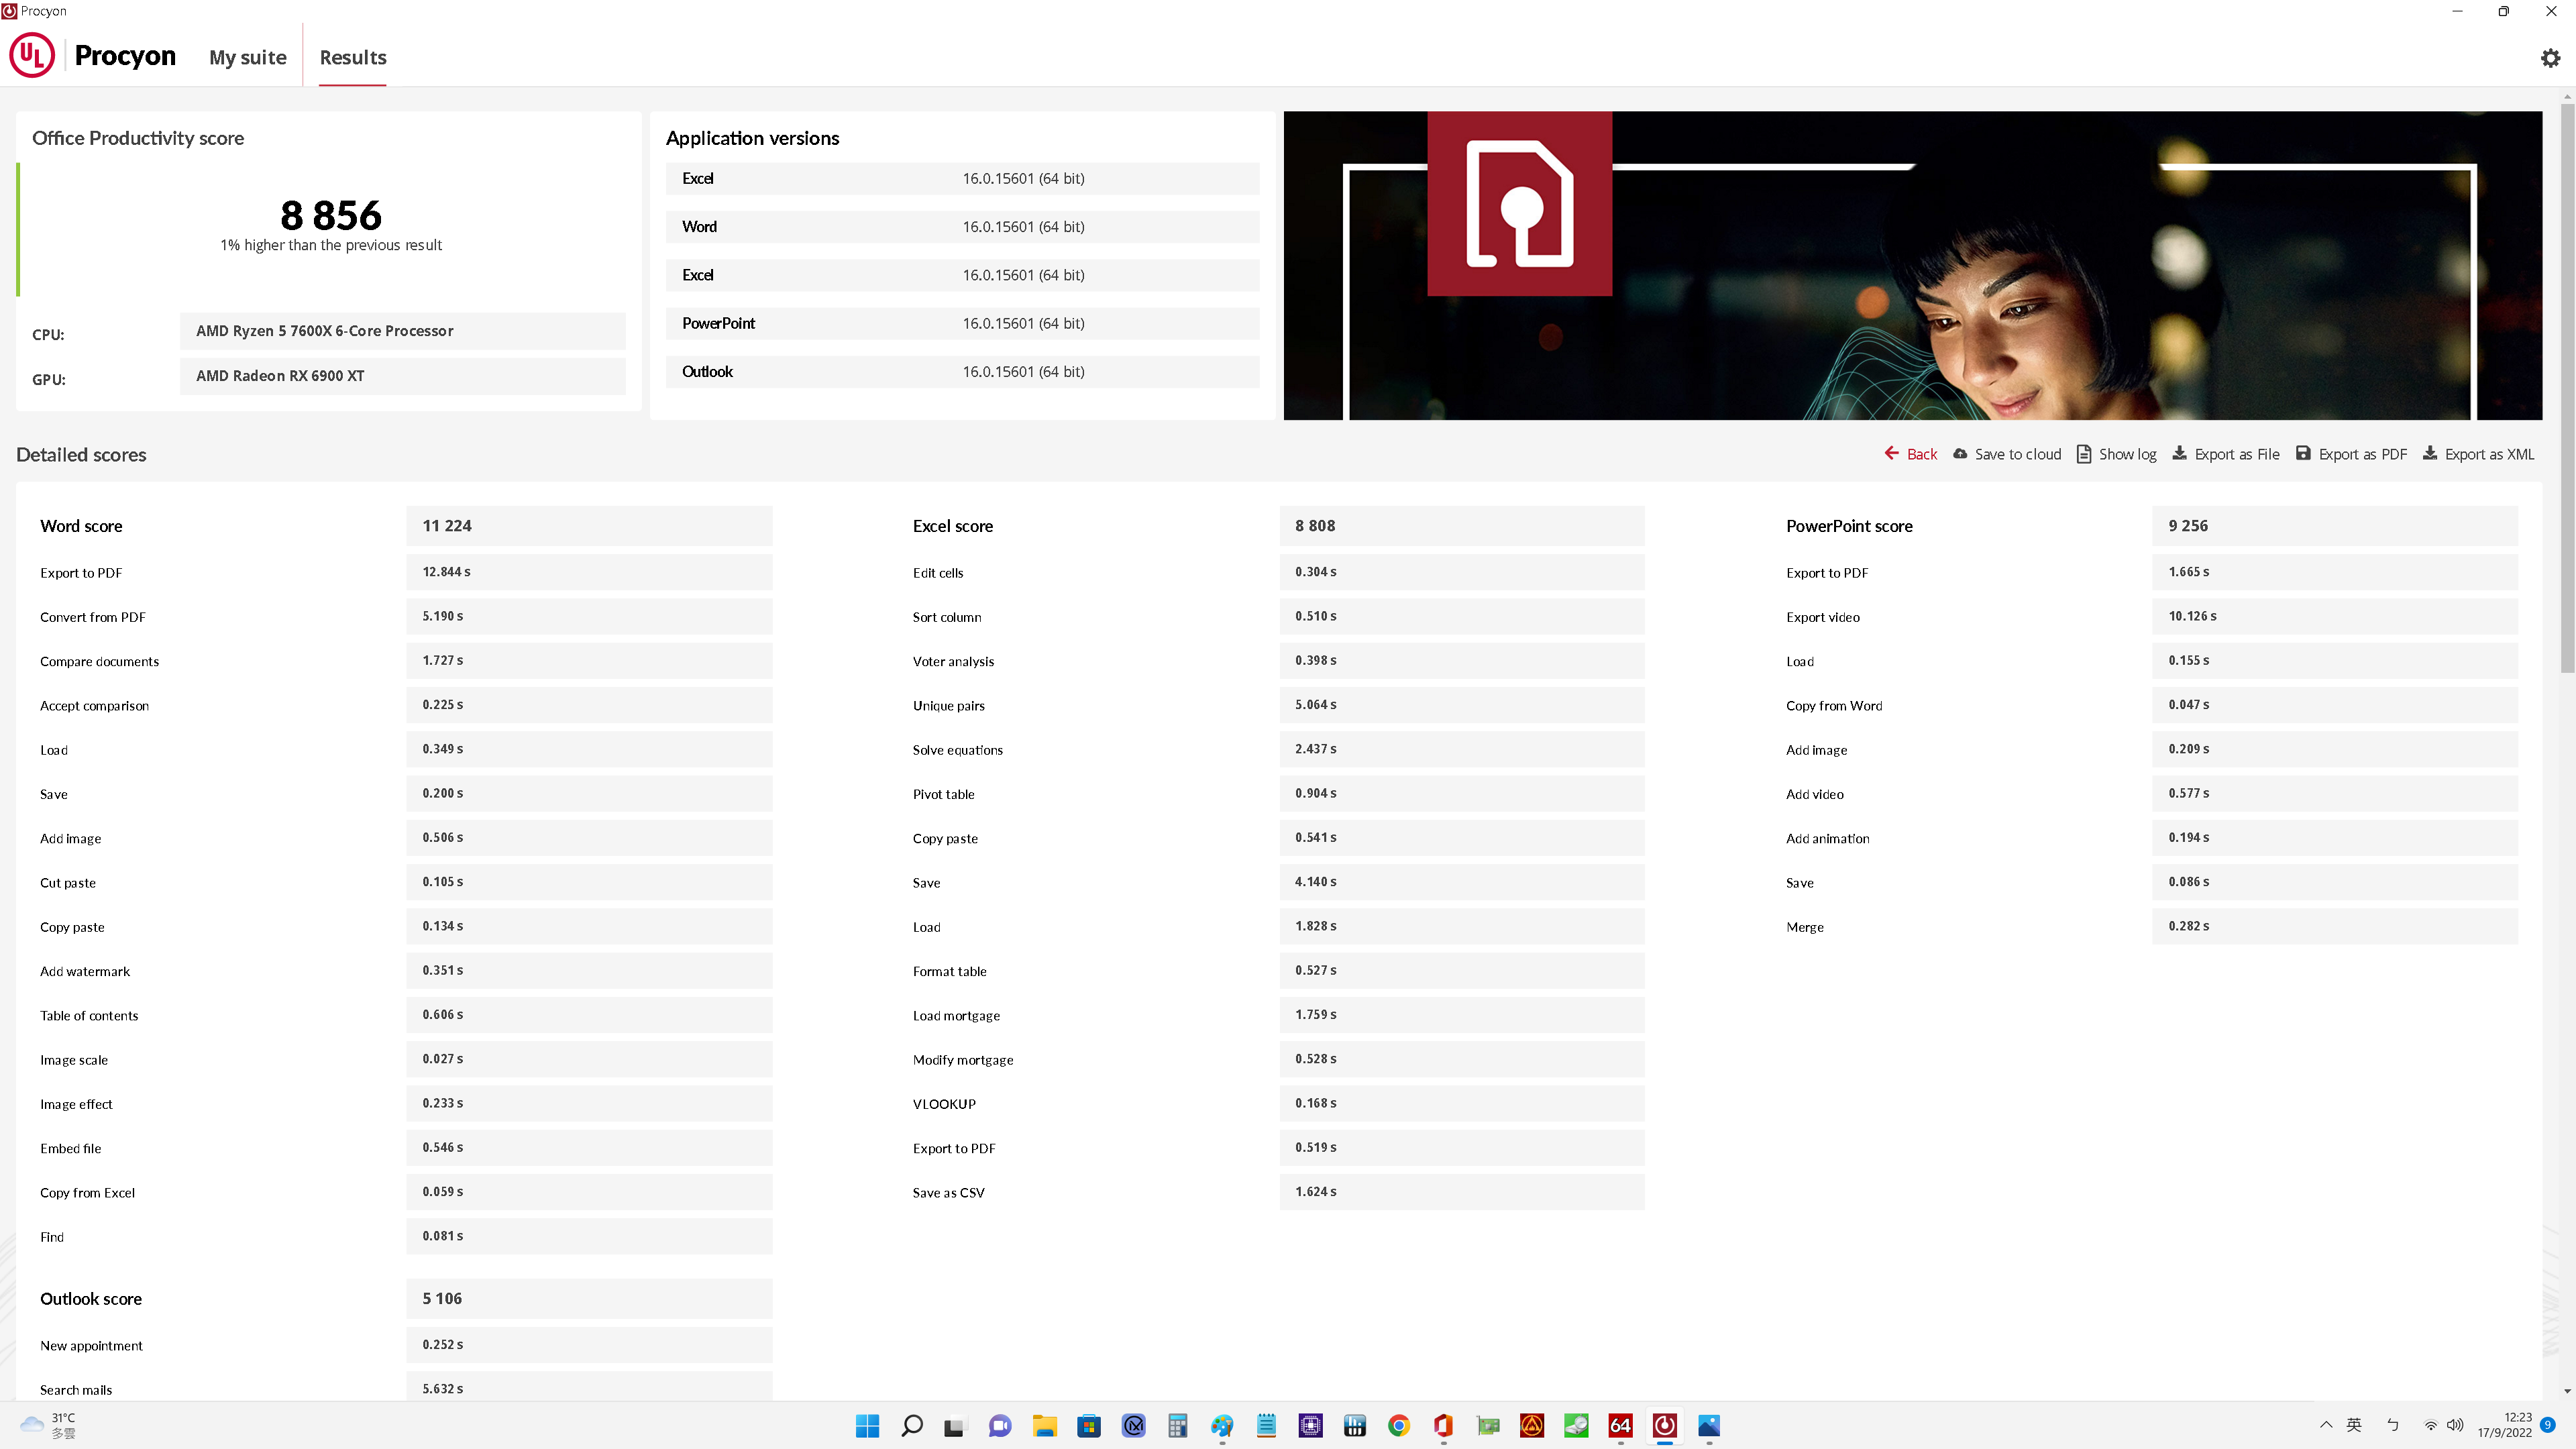Open File Explorer from taskbar
The image size is (2576, 1449).
[x=1044, y=1425]
